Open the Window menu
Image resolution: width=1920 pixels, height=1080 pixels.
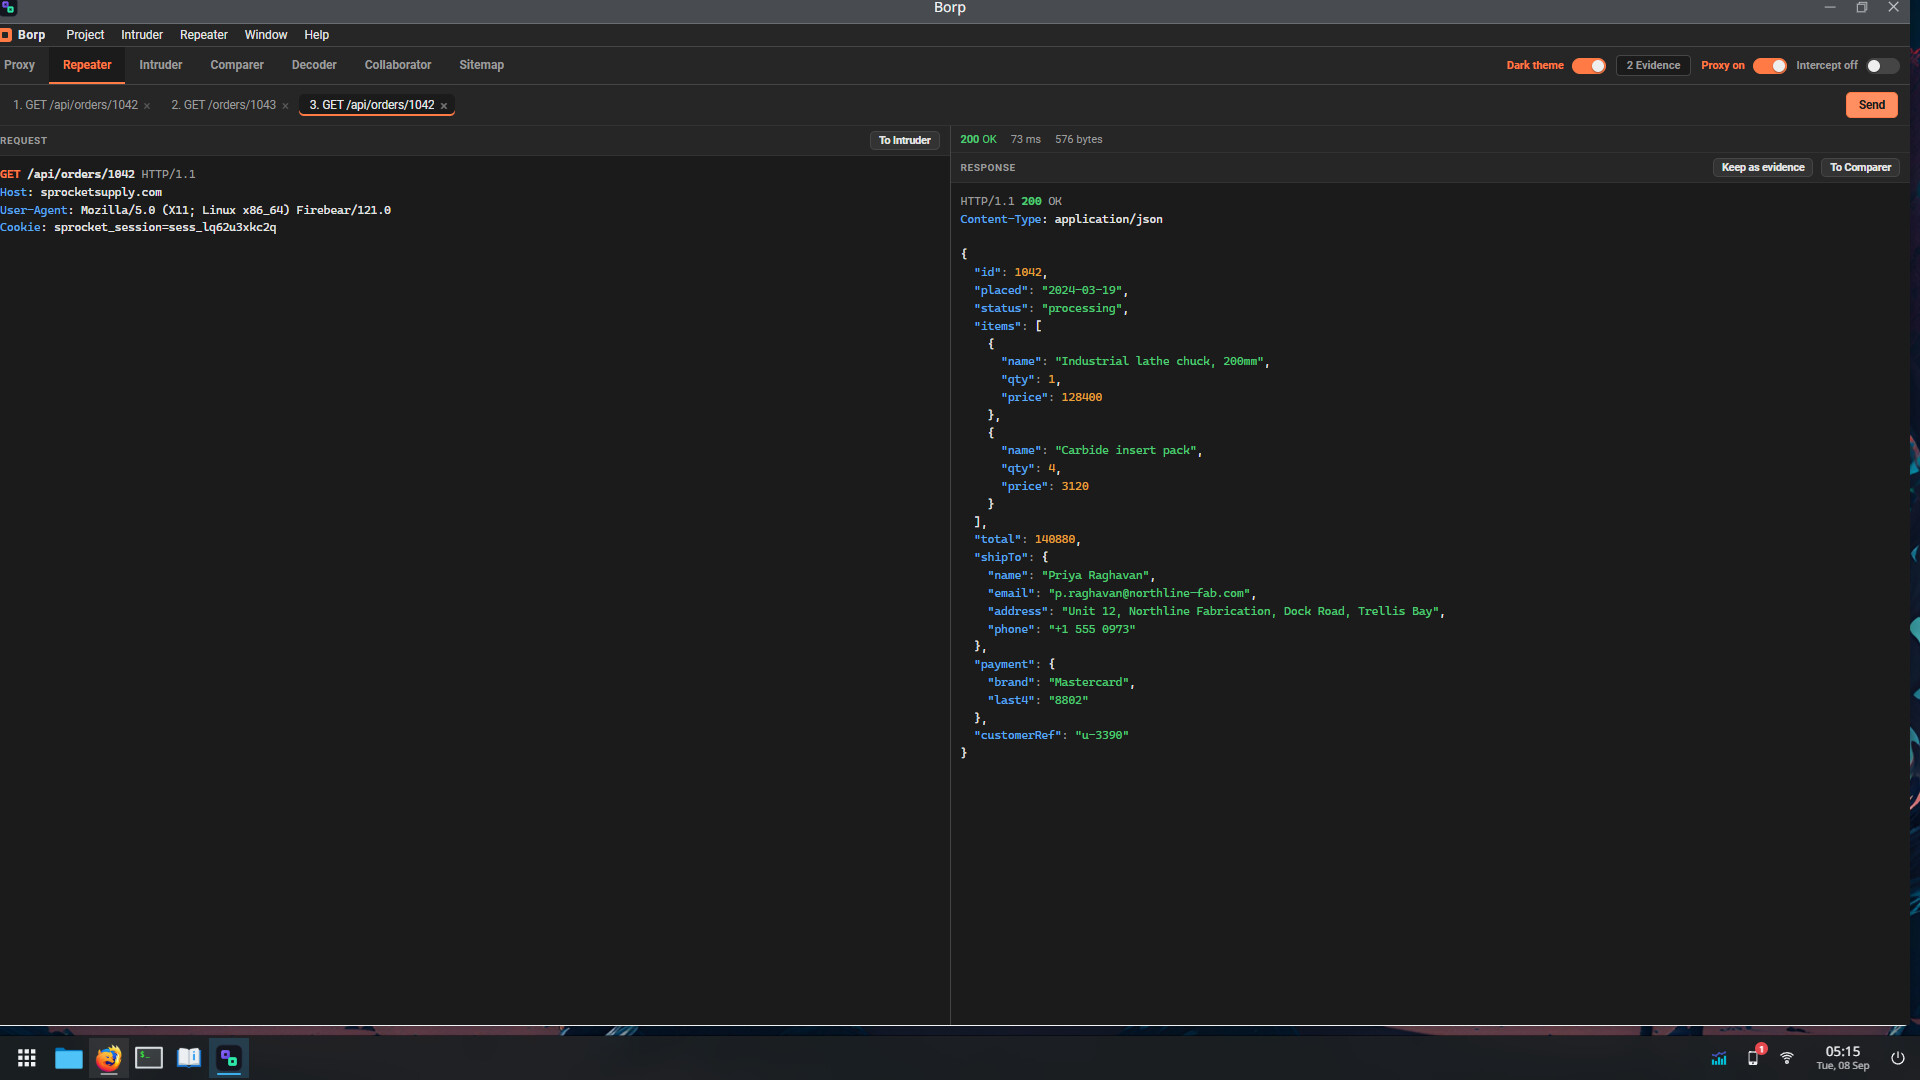point(266,35)
